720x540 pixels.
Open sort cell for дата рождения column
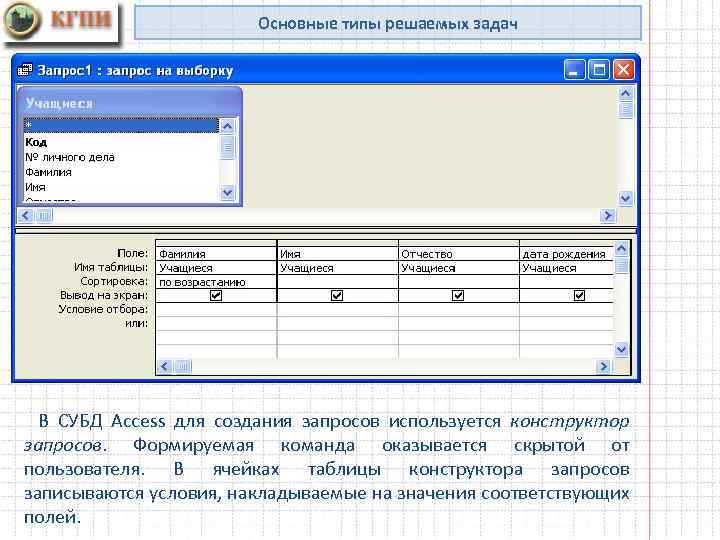(567, 282)
